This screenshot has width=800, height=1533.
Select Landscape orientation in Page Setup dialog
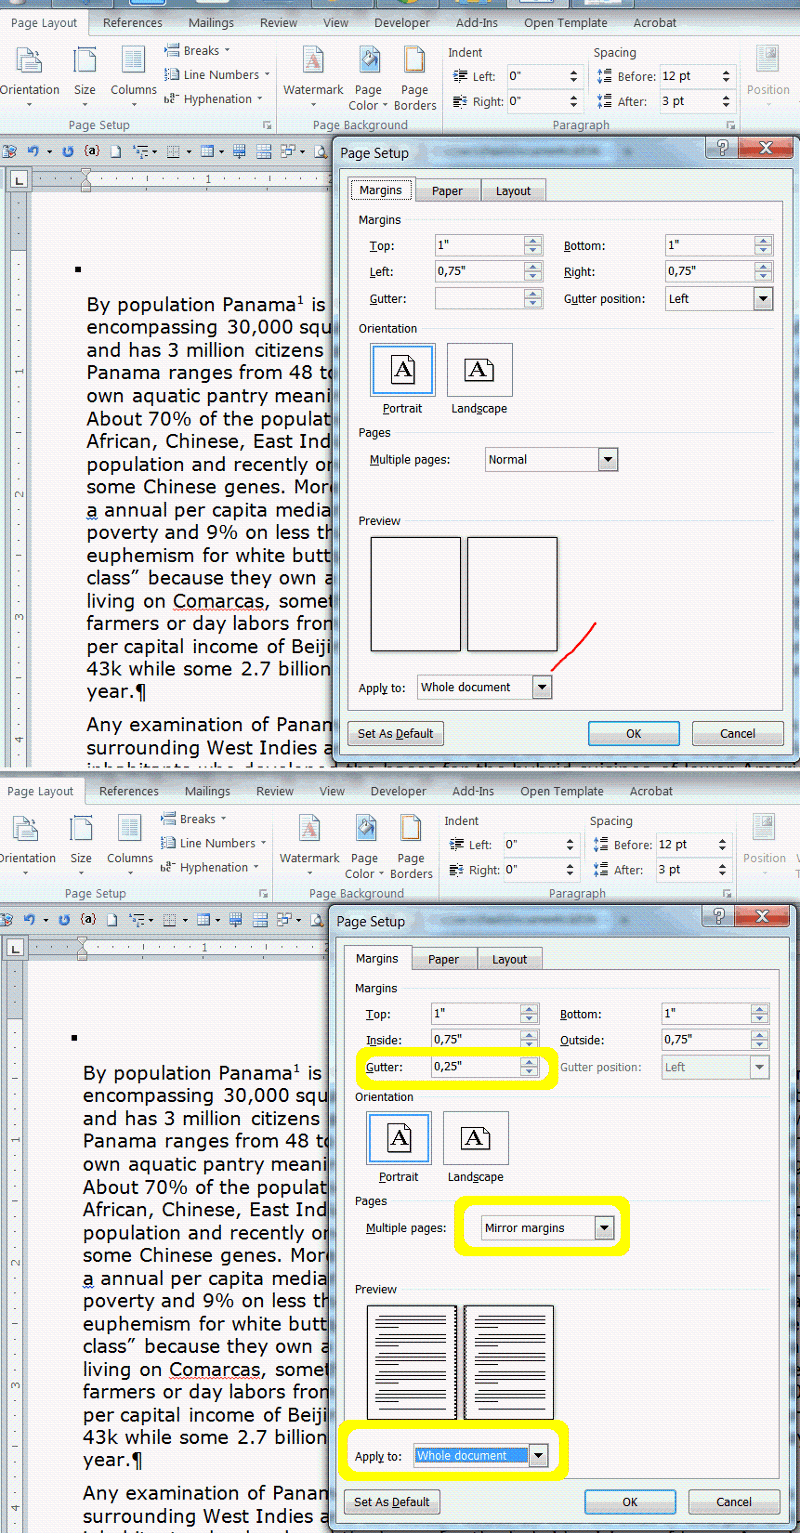coord(479,369)
